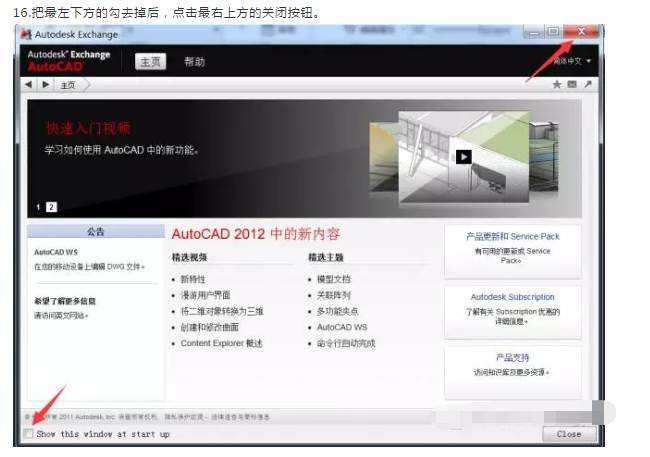Open the 多功能夹点 topic link
Viewport: 650px width, 457px height.
pos(337,311)
